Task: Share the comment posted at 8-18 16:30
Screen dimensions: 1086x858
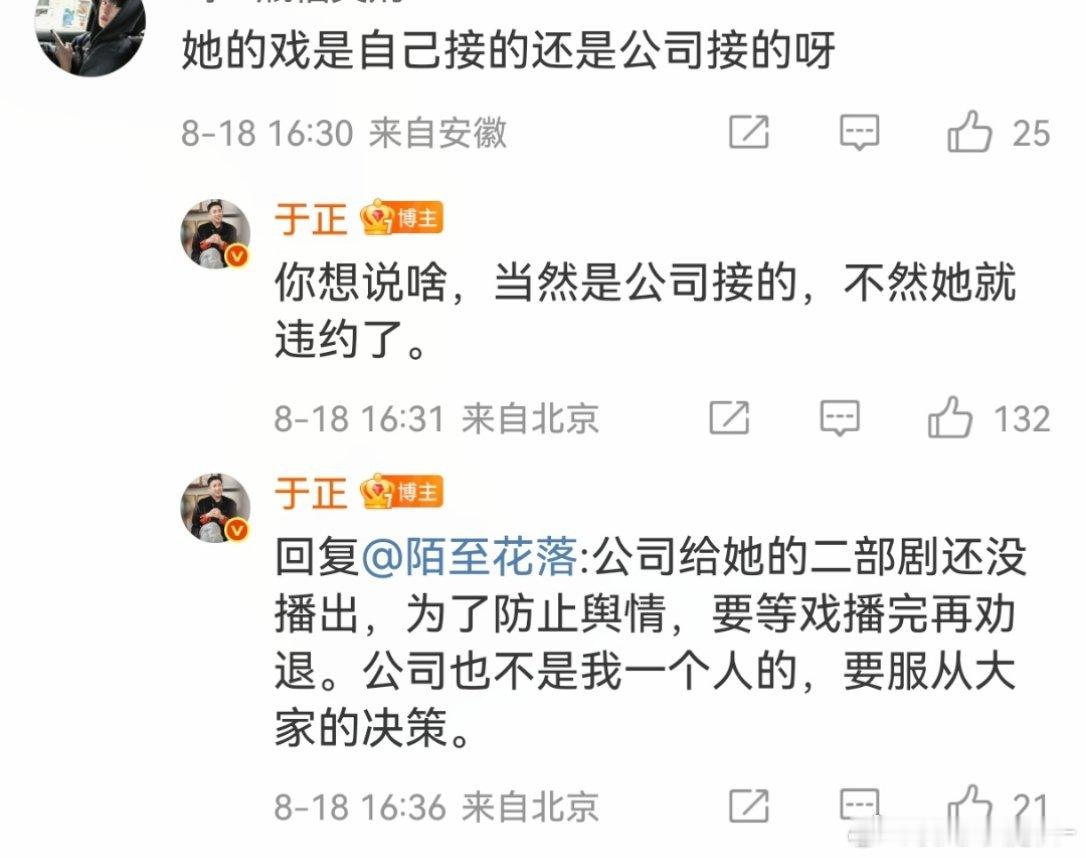Action: point(749,132)
